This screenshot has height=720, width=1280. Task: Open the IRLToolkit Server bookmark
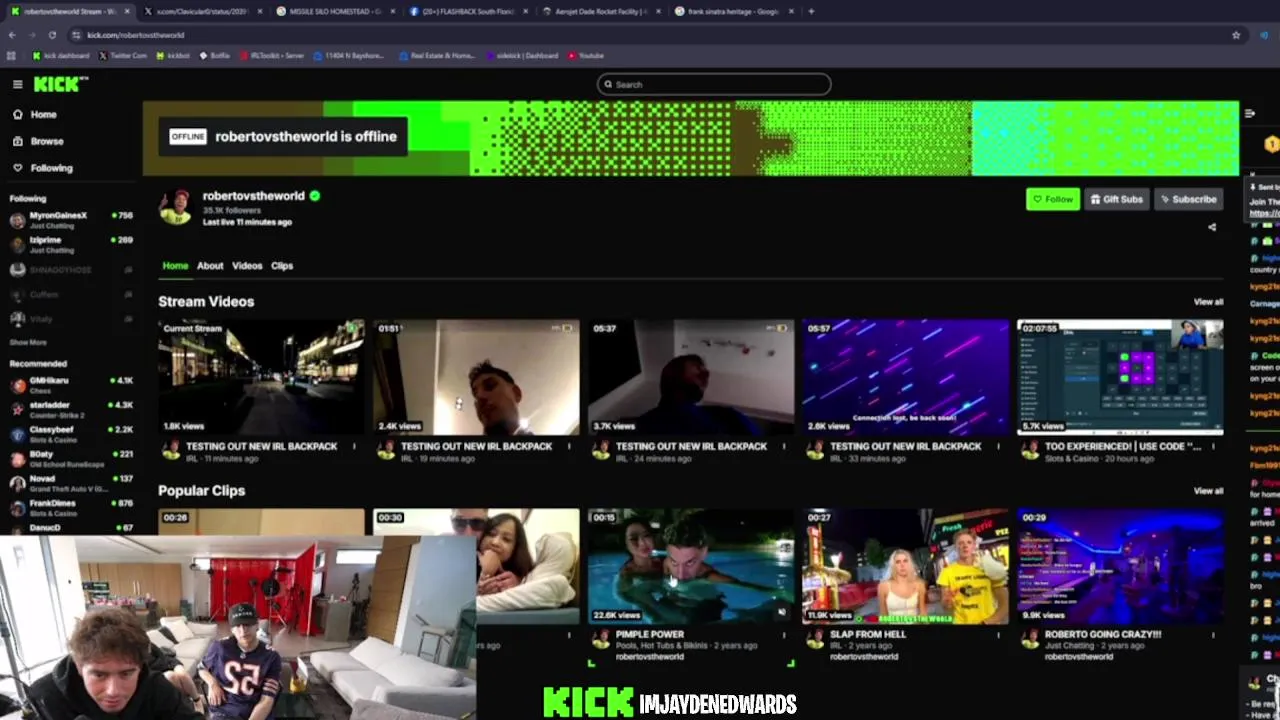coord(272,56)
